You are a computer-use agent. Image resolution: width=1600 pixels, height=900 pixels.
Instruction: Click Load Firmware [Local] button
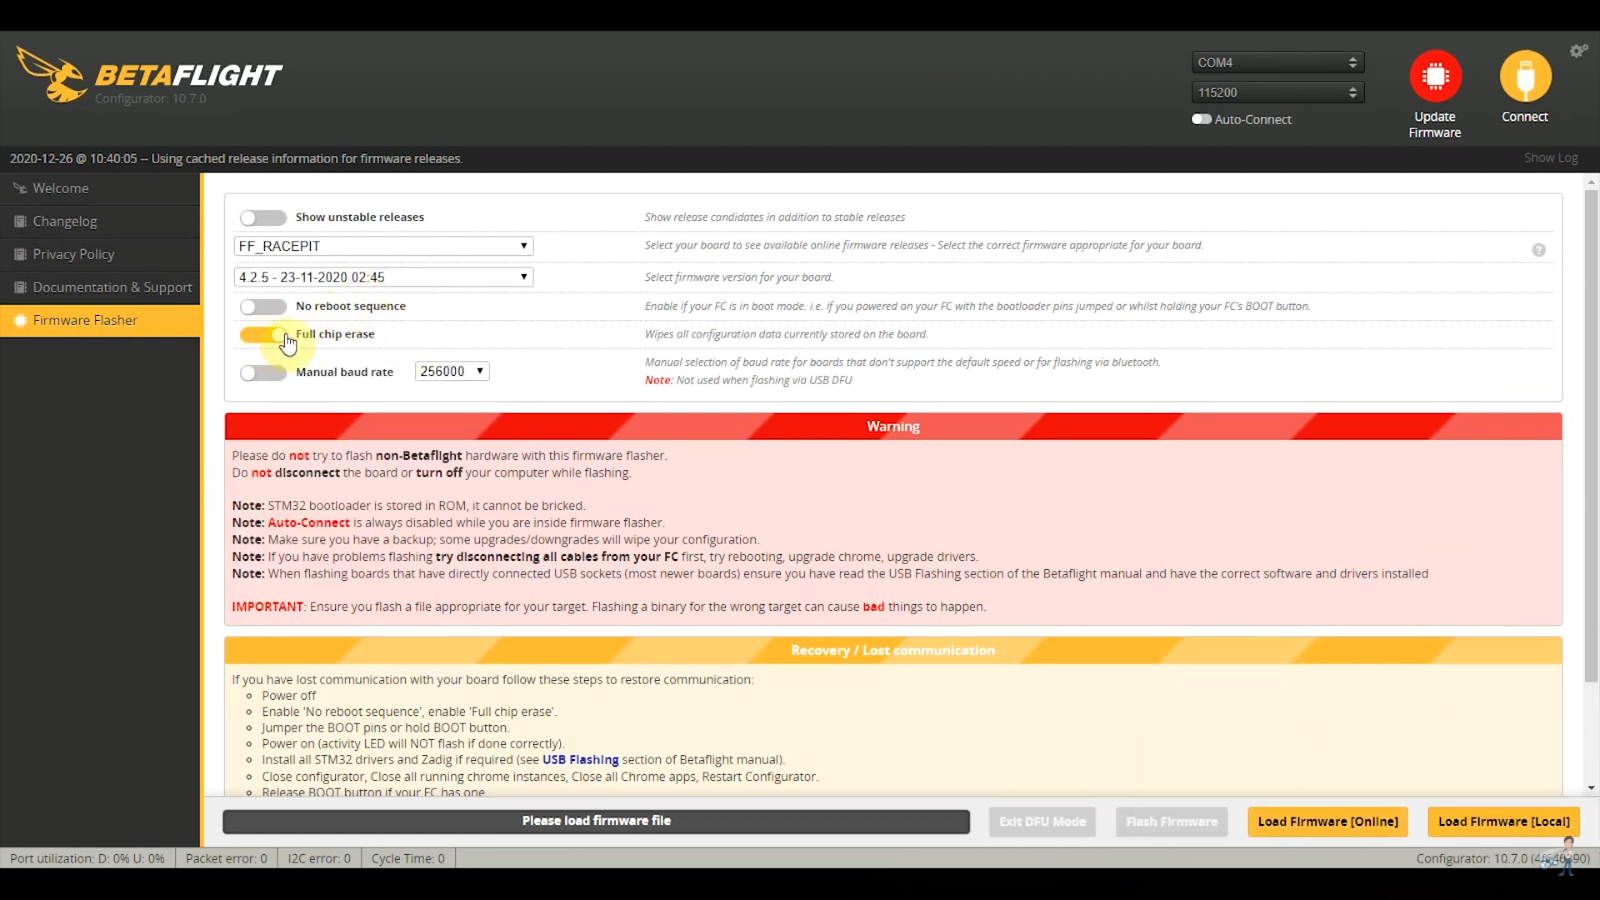point(1503,821)
